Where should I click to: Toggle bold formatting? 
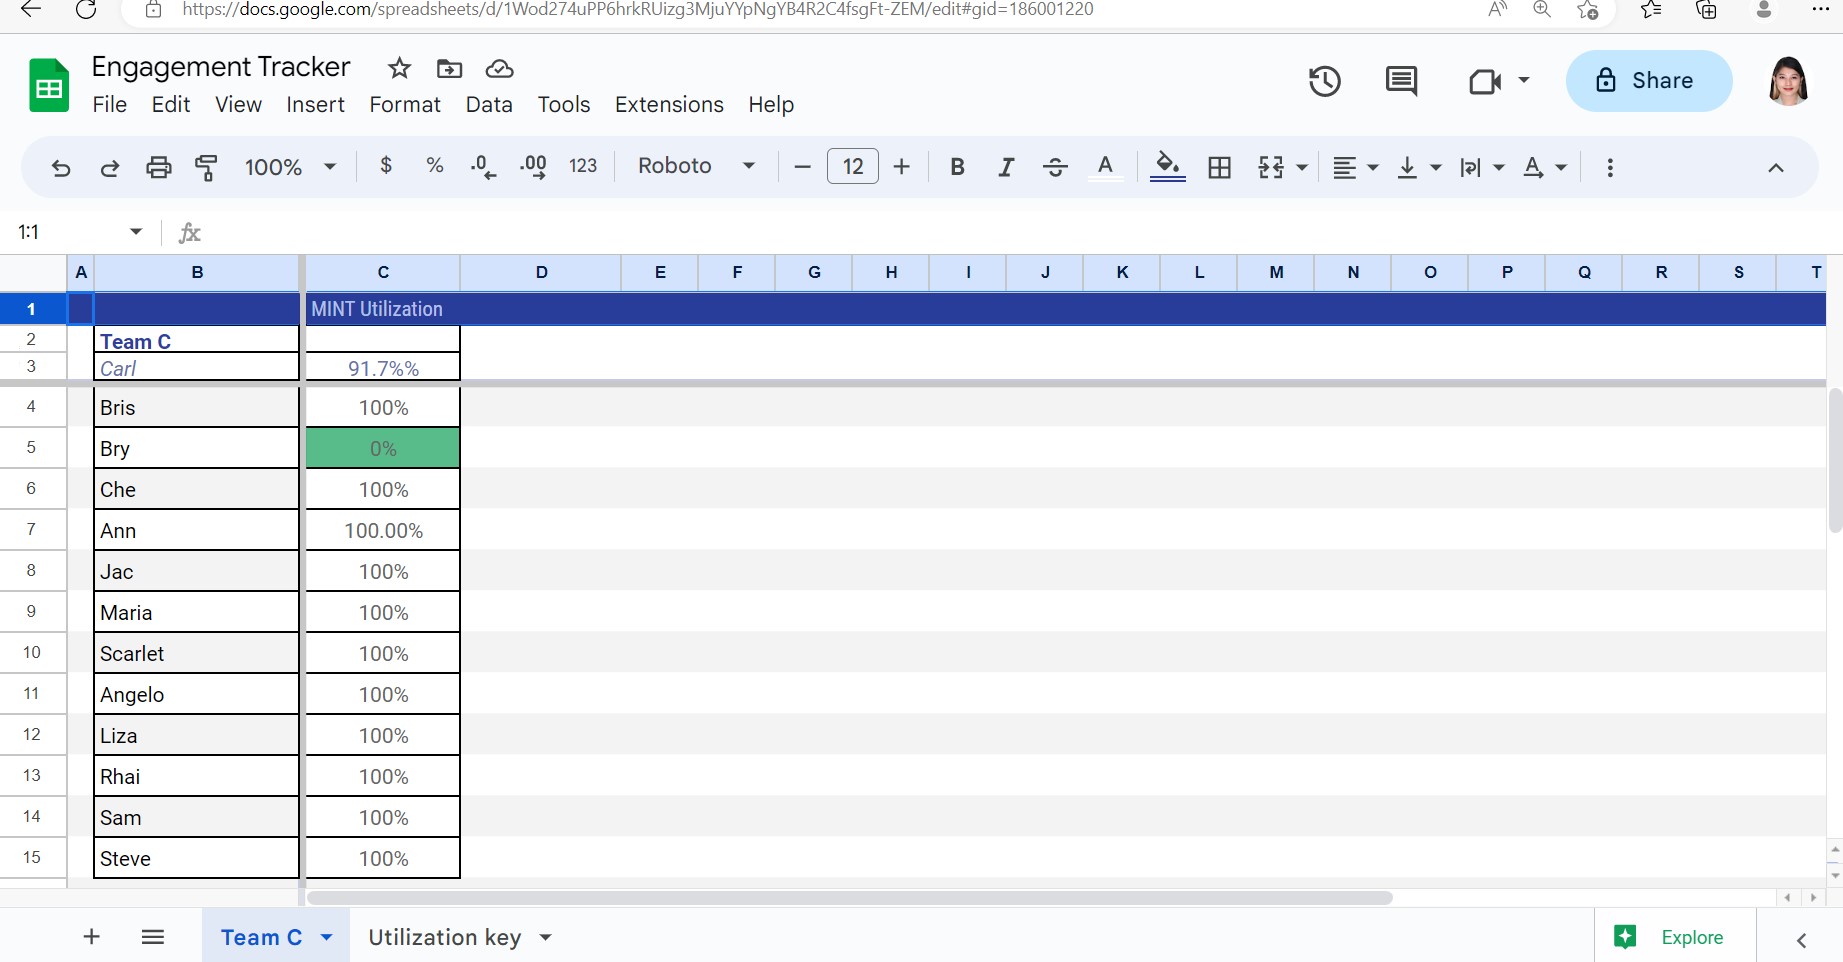tap(957, 167)
